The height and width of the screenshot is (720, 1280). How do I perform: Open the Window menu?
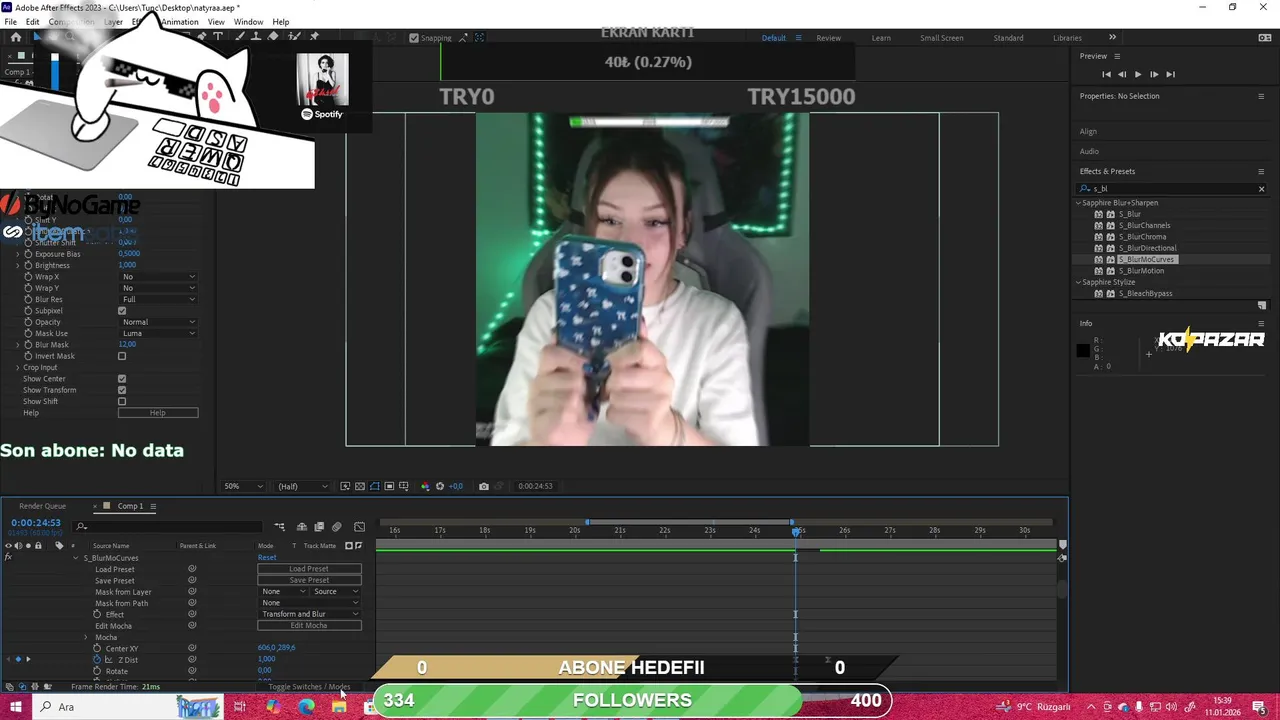pyautogui.click(x=248, y=22)
